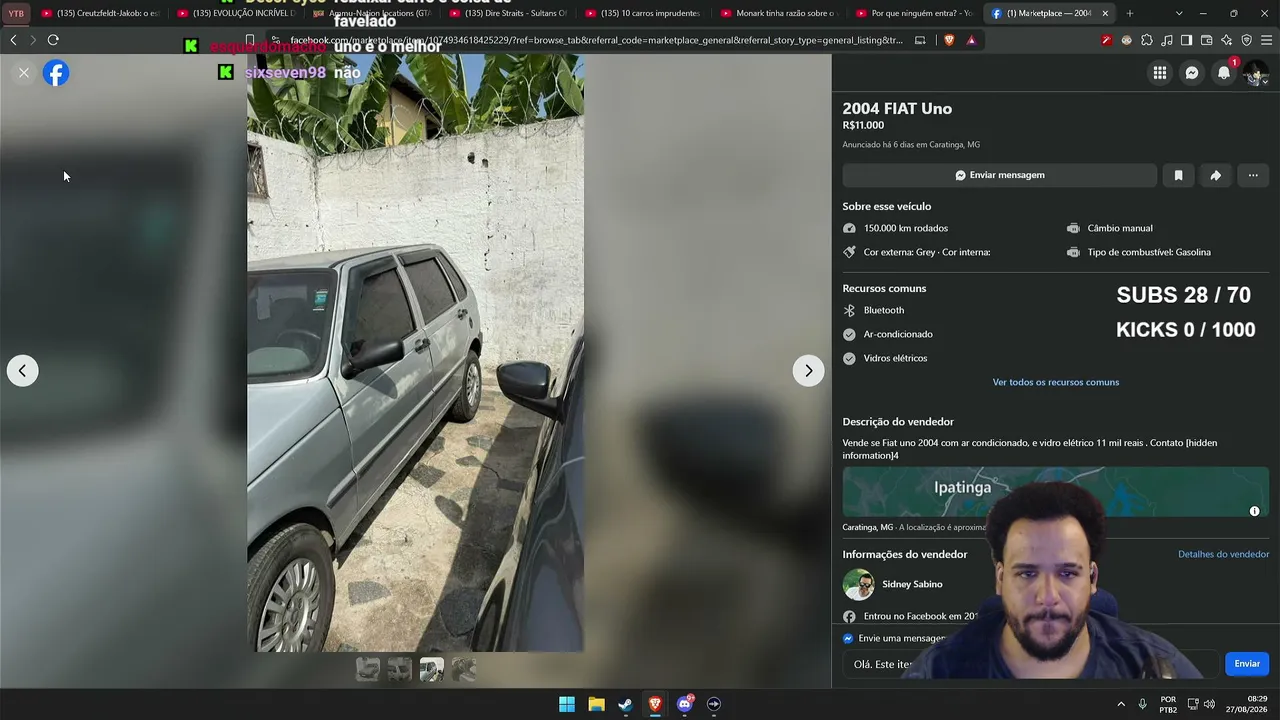Image resolution: width=1280 pixels, height=720 pixels.
Task: Open the account profile menu
Action: click(1256, 74)
